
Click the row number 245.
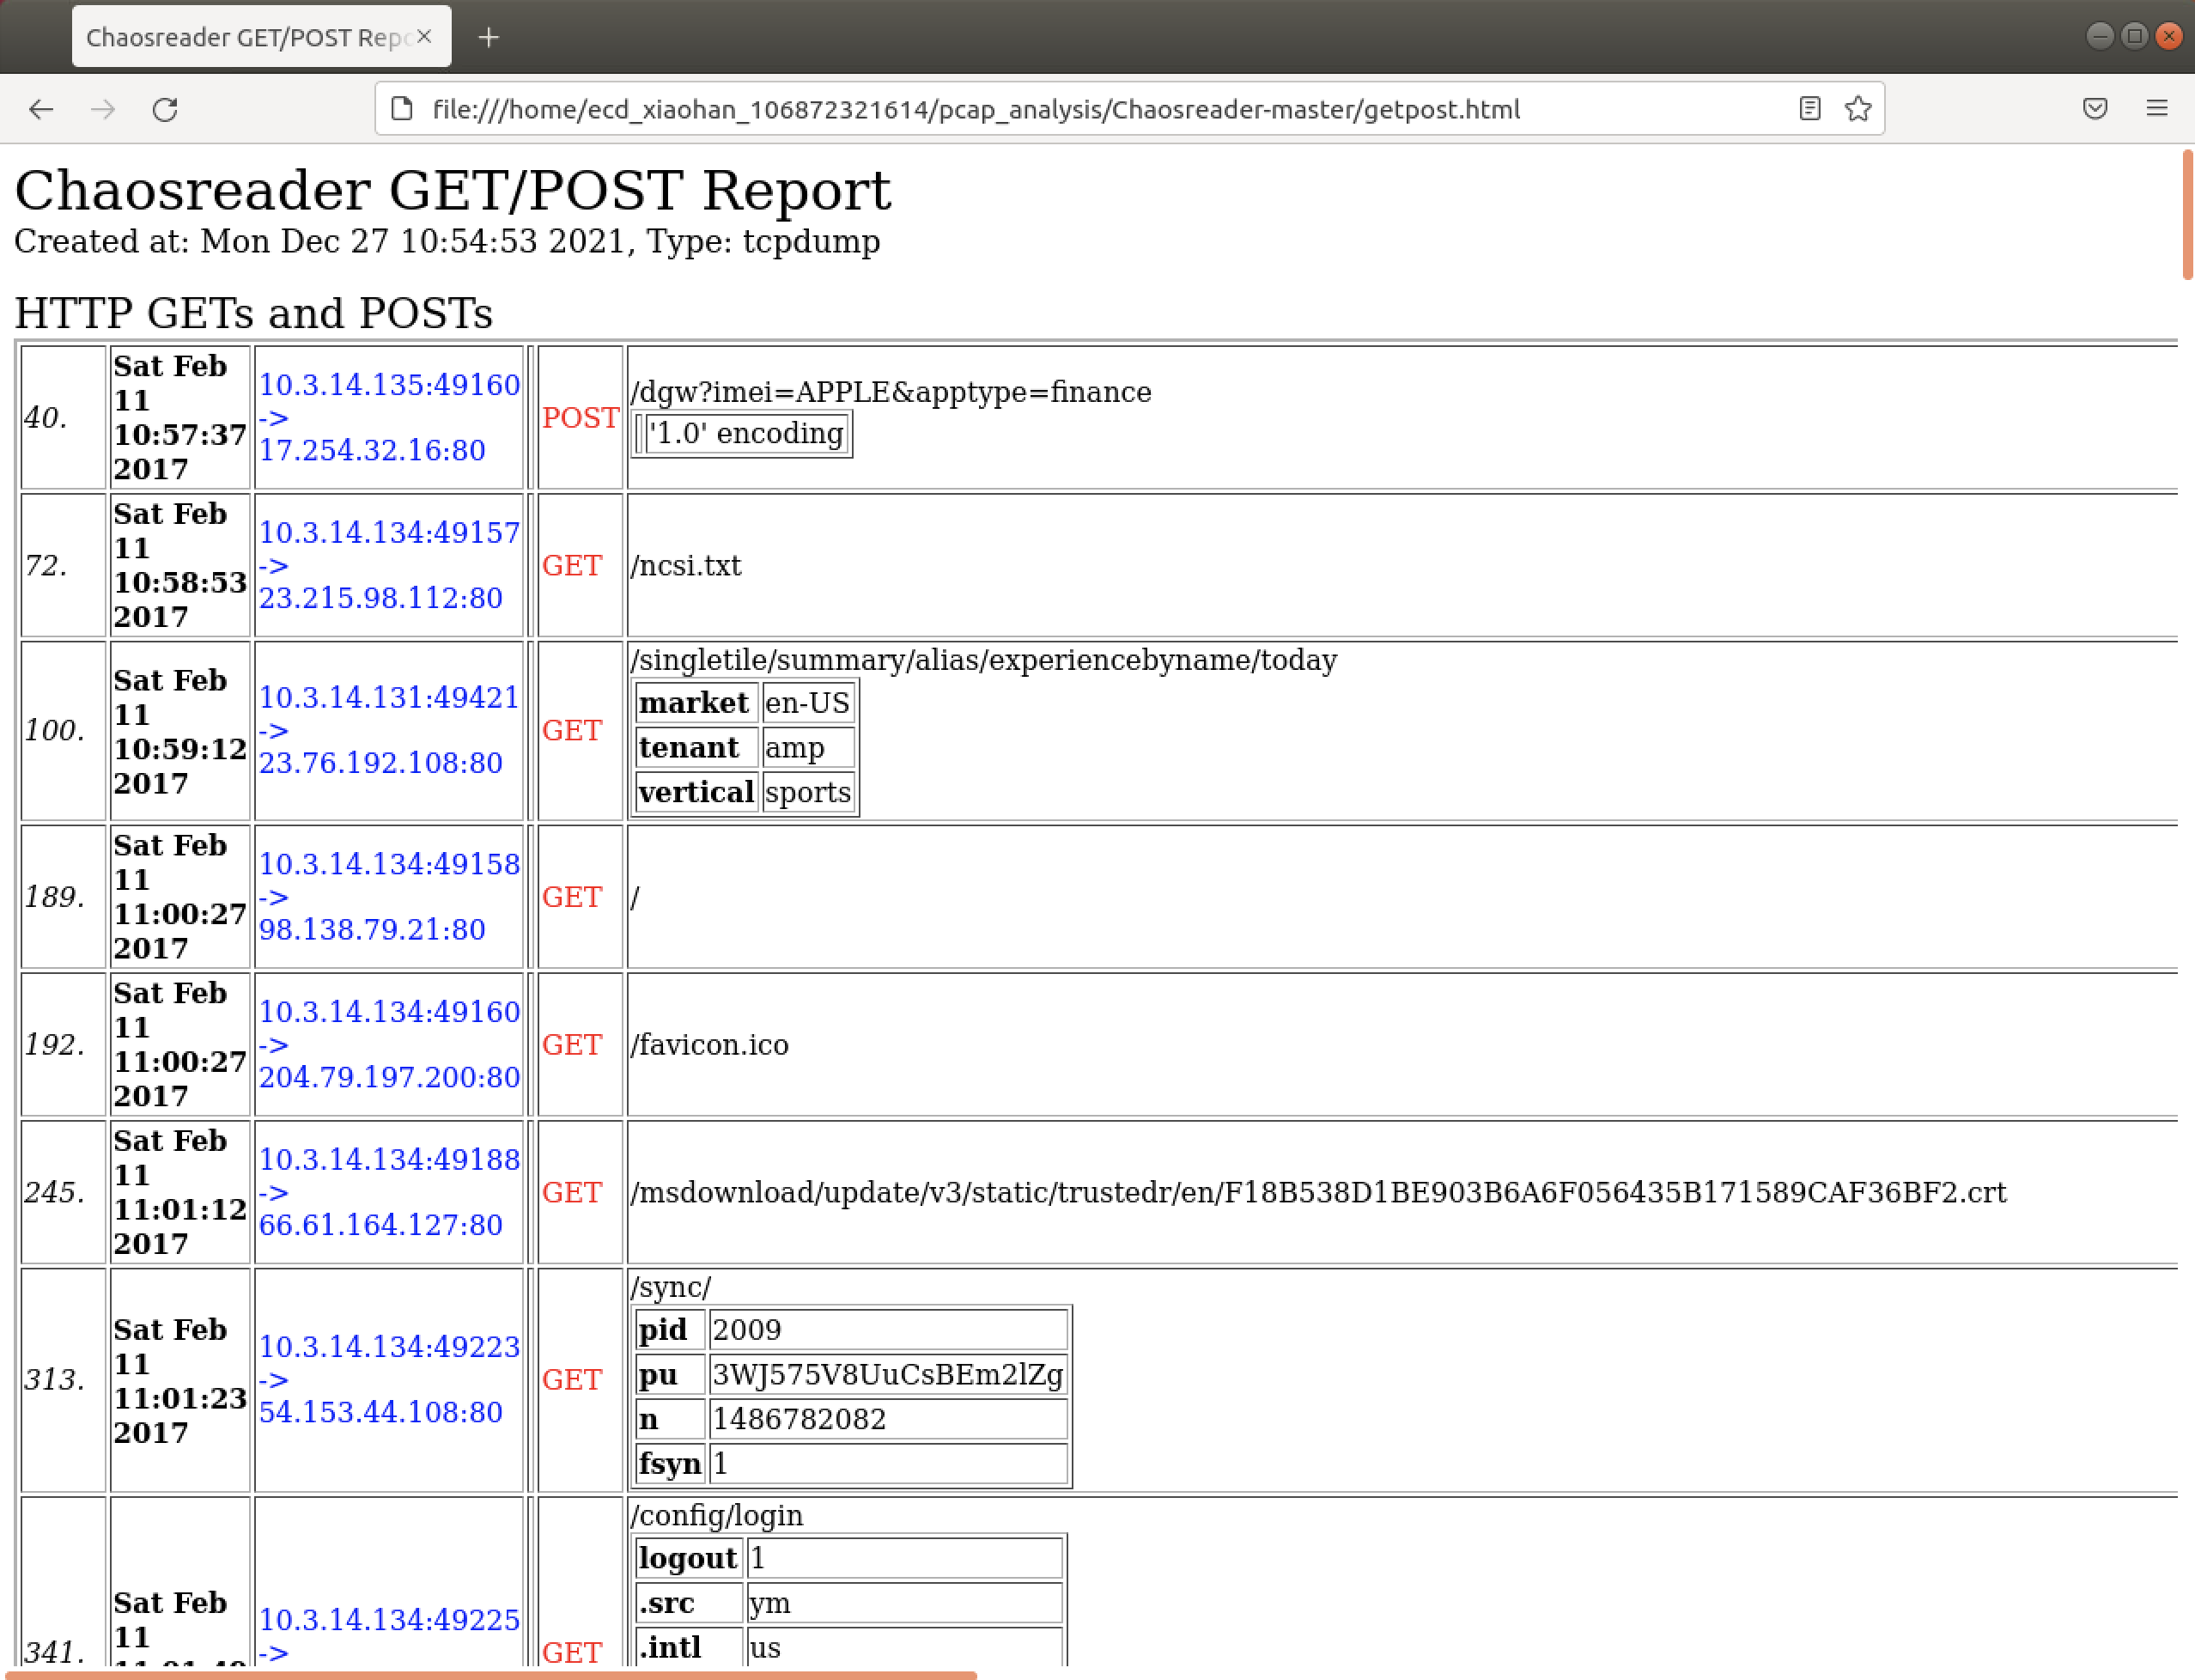tap(54, 1192)
